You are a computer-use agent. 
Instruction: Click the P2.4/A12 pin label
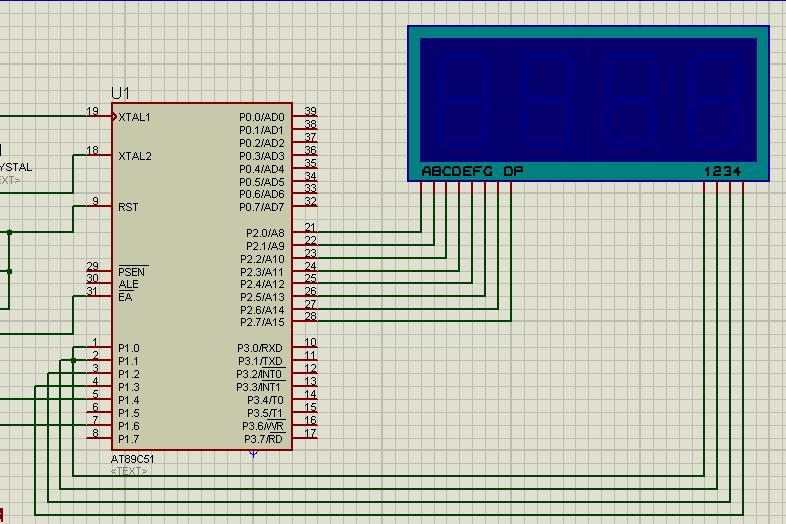262,284
